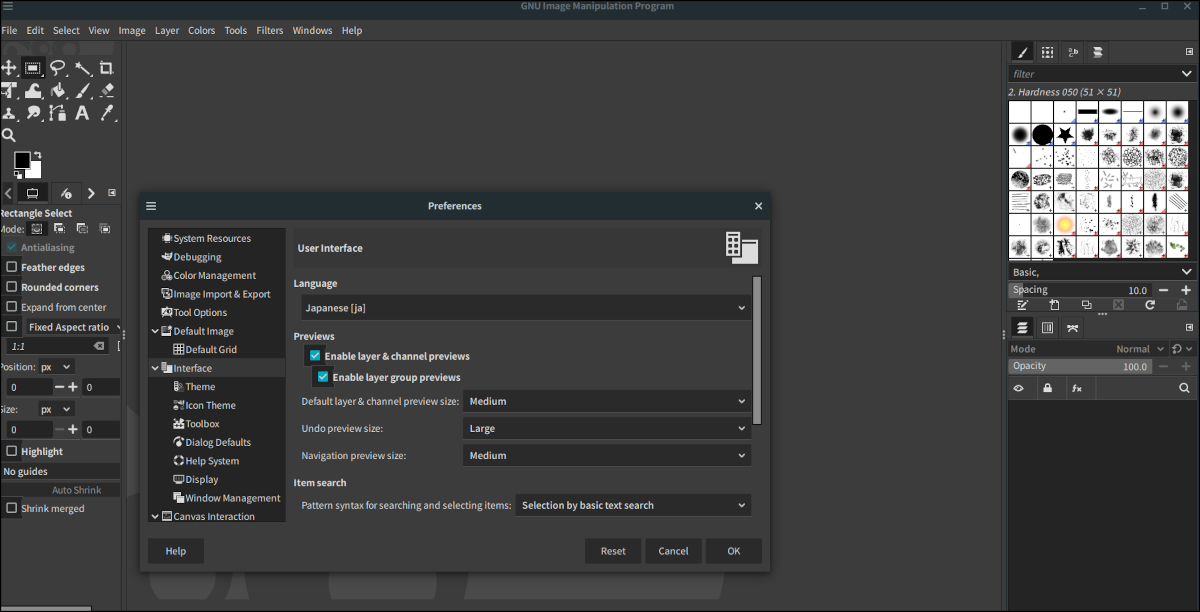Activate the Text tool

pos(83,113)
